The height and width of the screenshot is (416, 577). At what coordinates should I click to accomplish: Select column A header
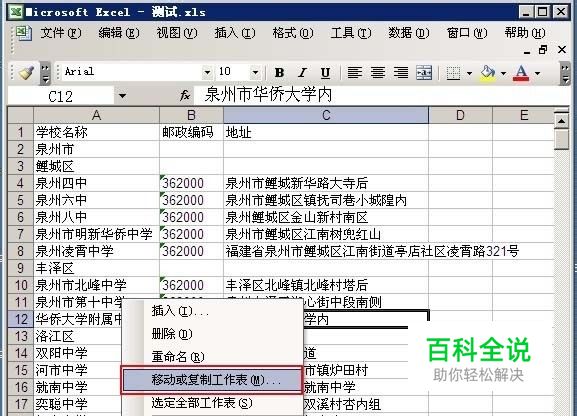96,115
